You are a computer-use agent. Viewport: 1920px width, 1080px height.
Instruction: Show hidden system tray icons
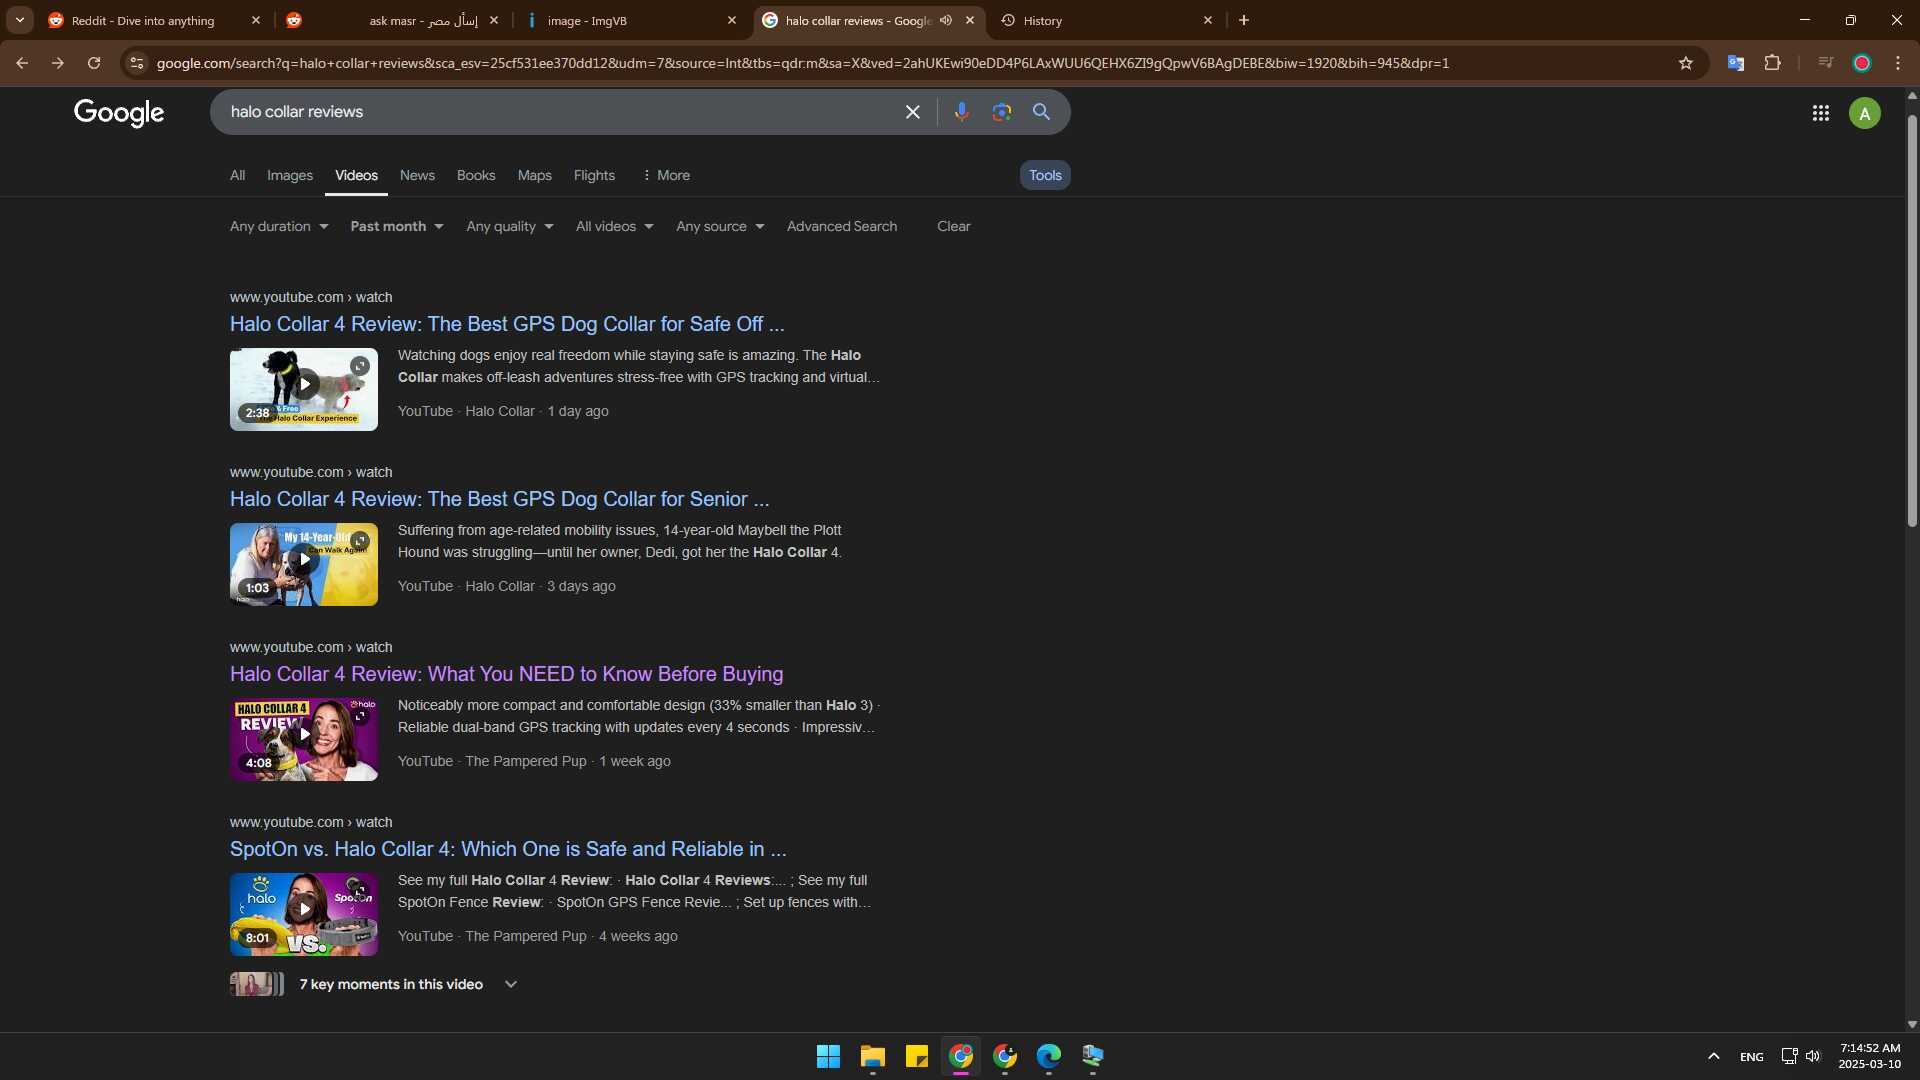coord(1713,1056)
